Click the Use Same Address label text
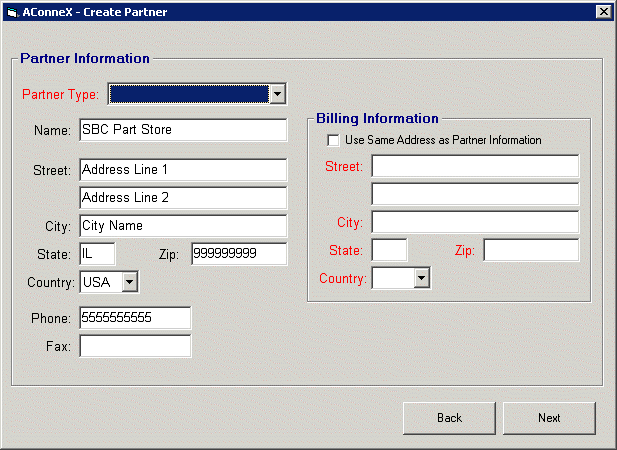 443,140
